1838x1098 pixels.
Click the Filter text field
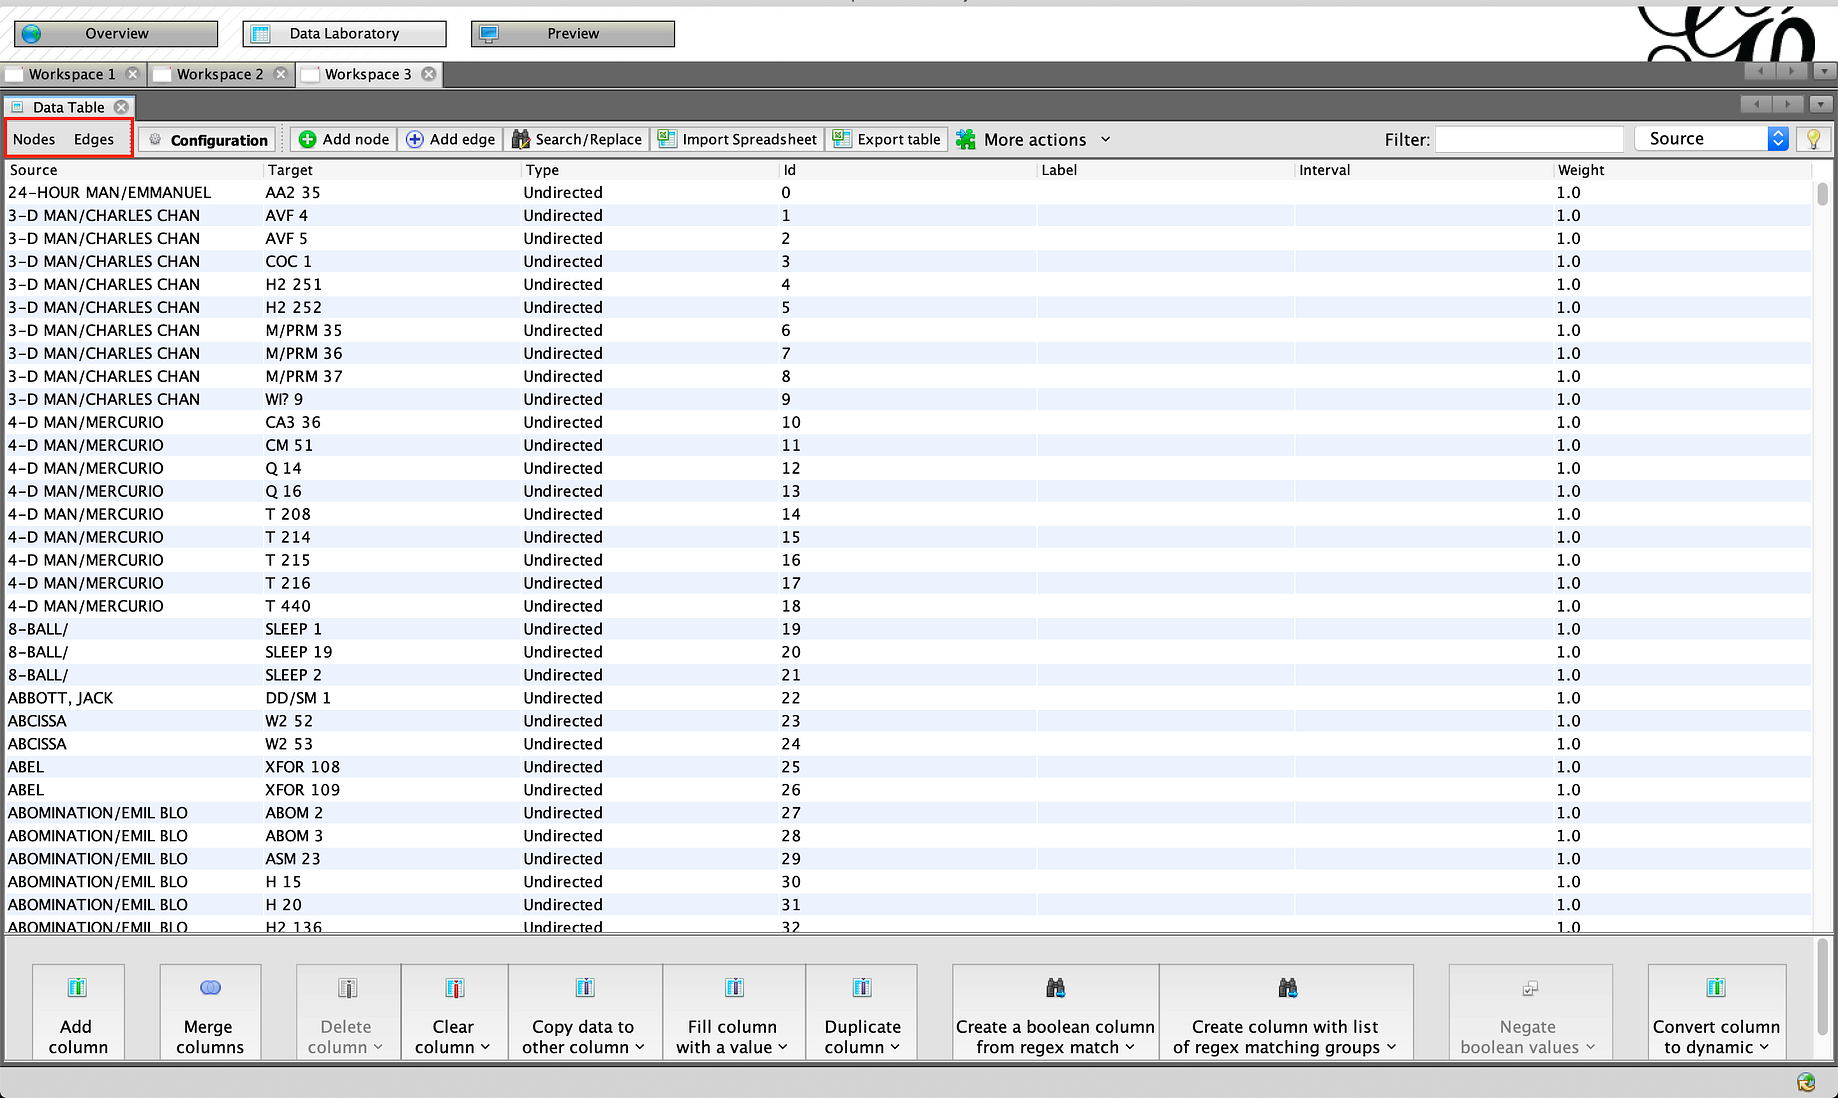pos(1529,139)
